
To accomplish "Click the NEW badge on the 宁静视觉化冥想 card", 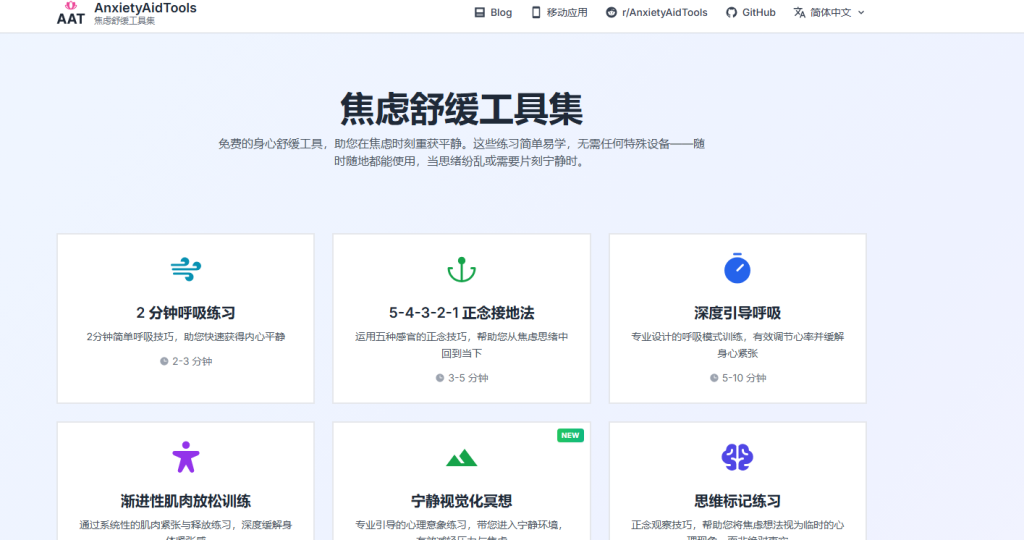I will click(x=570, y=435).
